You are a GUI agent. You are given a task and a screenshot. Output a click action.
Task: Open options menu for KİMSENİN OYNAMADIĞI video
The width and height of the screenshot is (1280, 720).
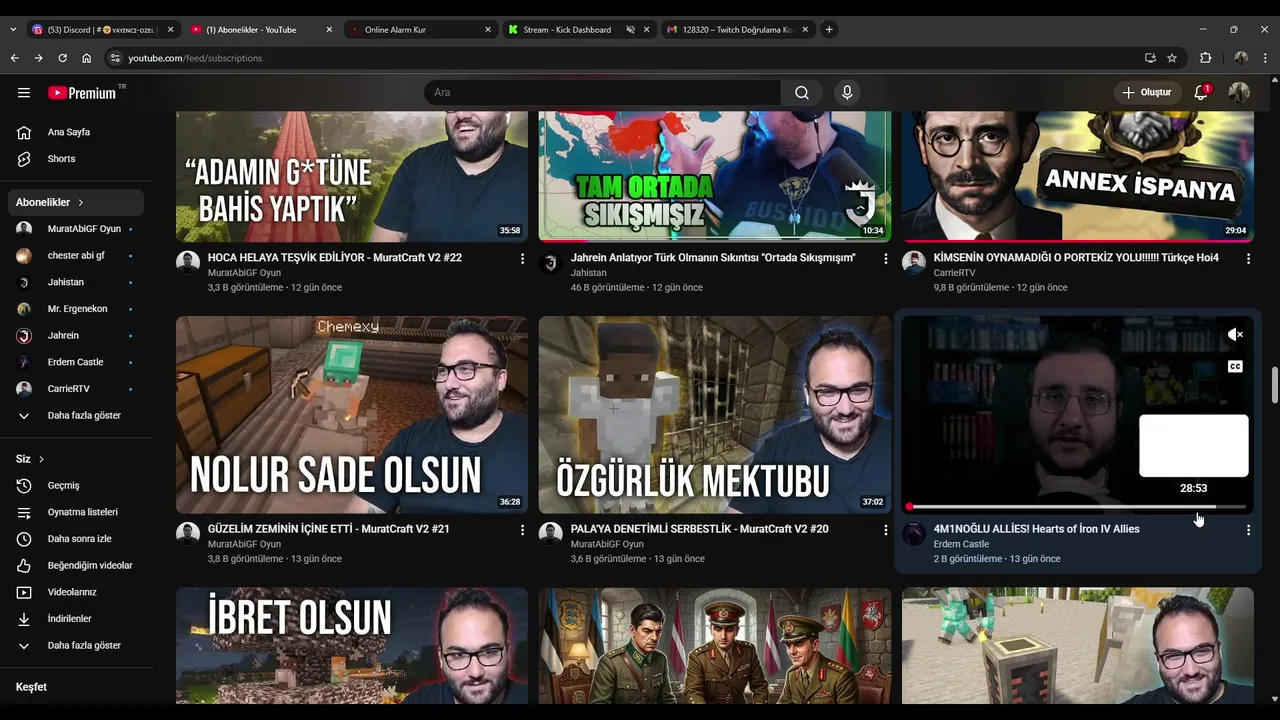click(1248, 259)
